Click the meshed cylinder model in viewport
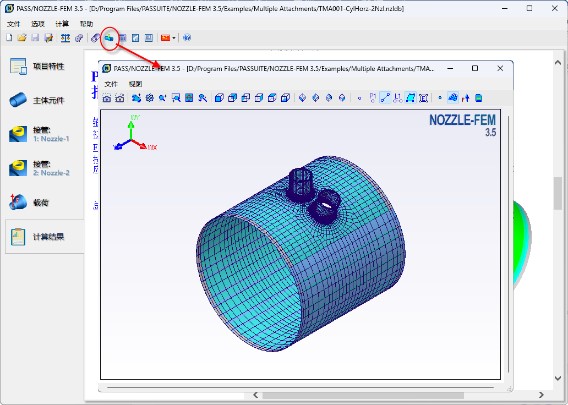This screenshot has height=405, width=568. (301, 254)
